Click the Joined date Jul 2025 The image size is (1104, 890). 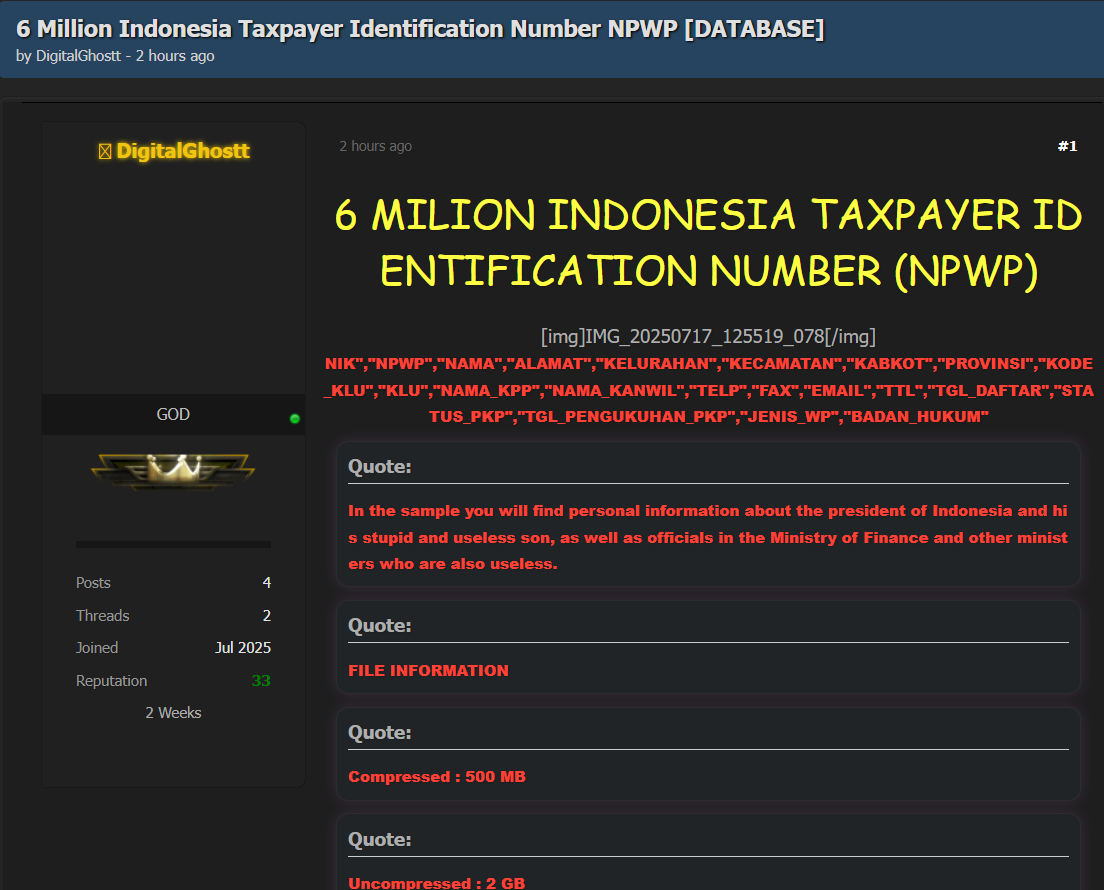point(243,648)
